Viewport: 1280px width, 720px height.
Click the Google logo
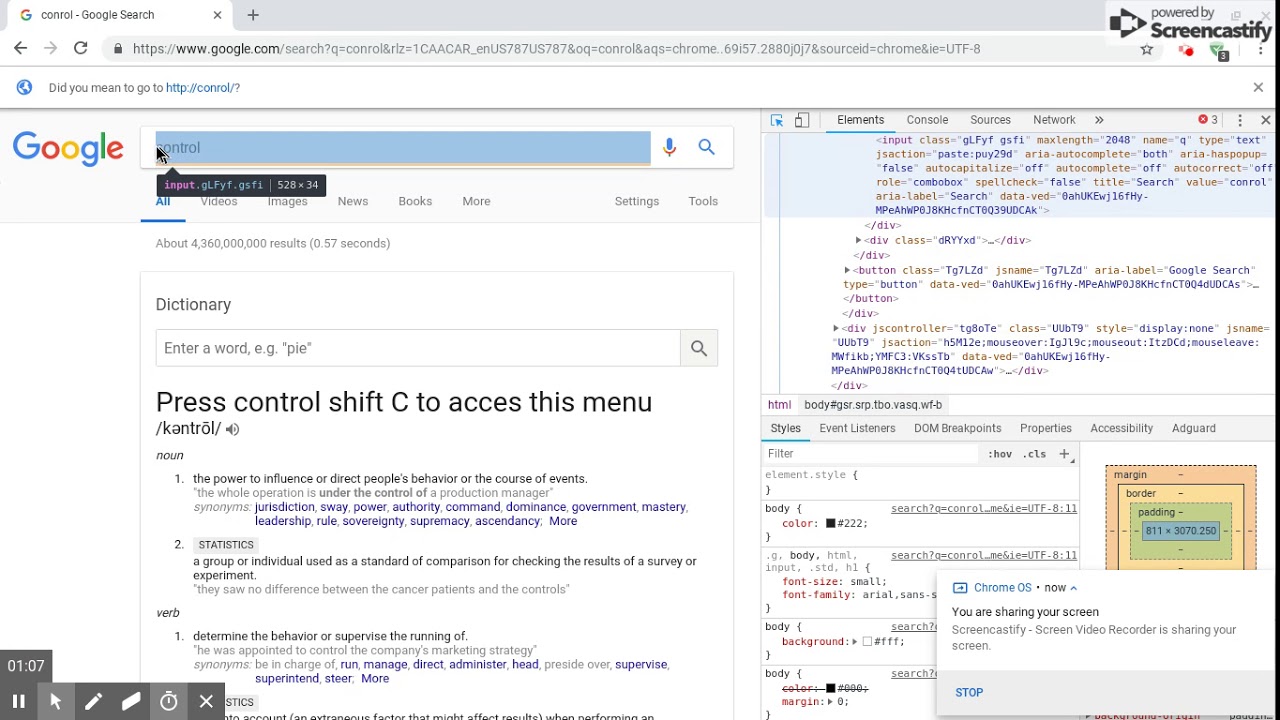pyautogui.click(x=68, y=148)
